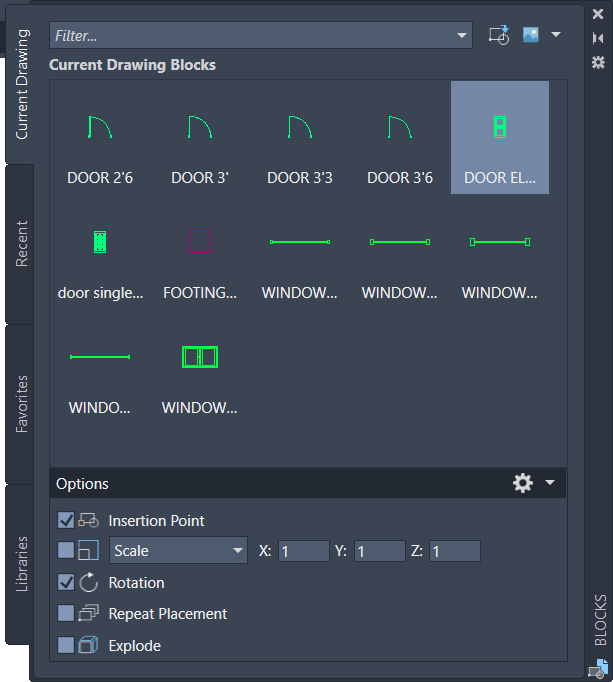Select the WINDO... block in the bottom row

[x=100, y=368]
